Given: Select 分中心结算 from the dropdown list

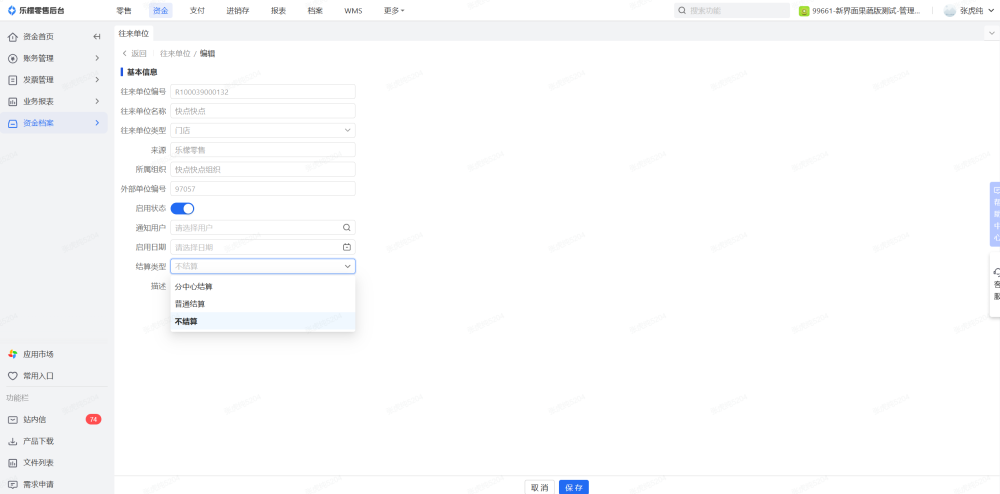Looking at the screenshot, I should pyautogui.click(x=194, y=287).
